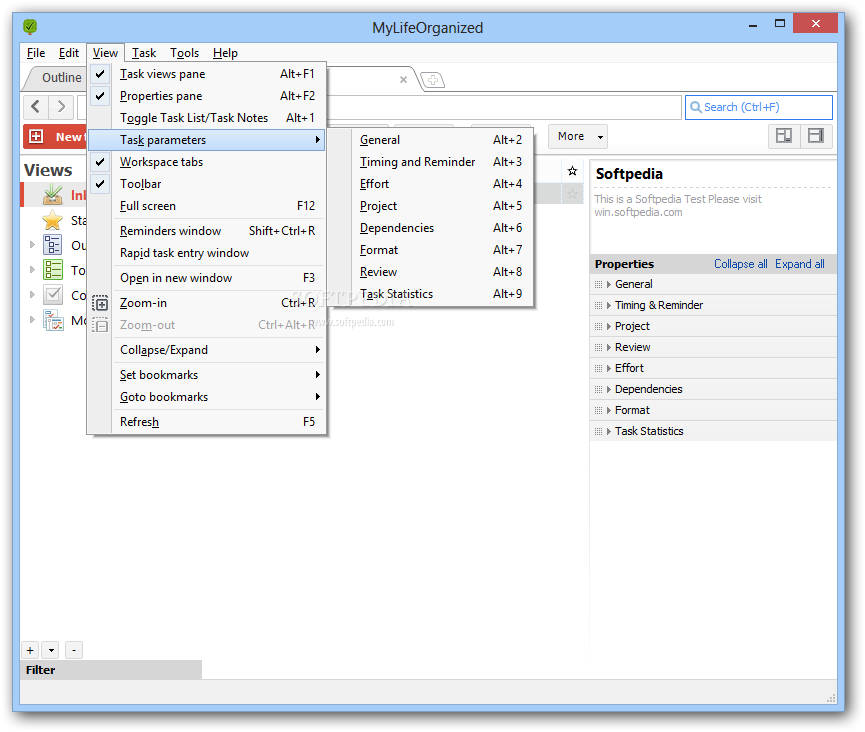The width and height of the screenshot is (865, 732).
Task: Select the Completed checkbox view icon
Action: [x=53, y=295]
